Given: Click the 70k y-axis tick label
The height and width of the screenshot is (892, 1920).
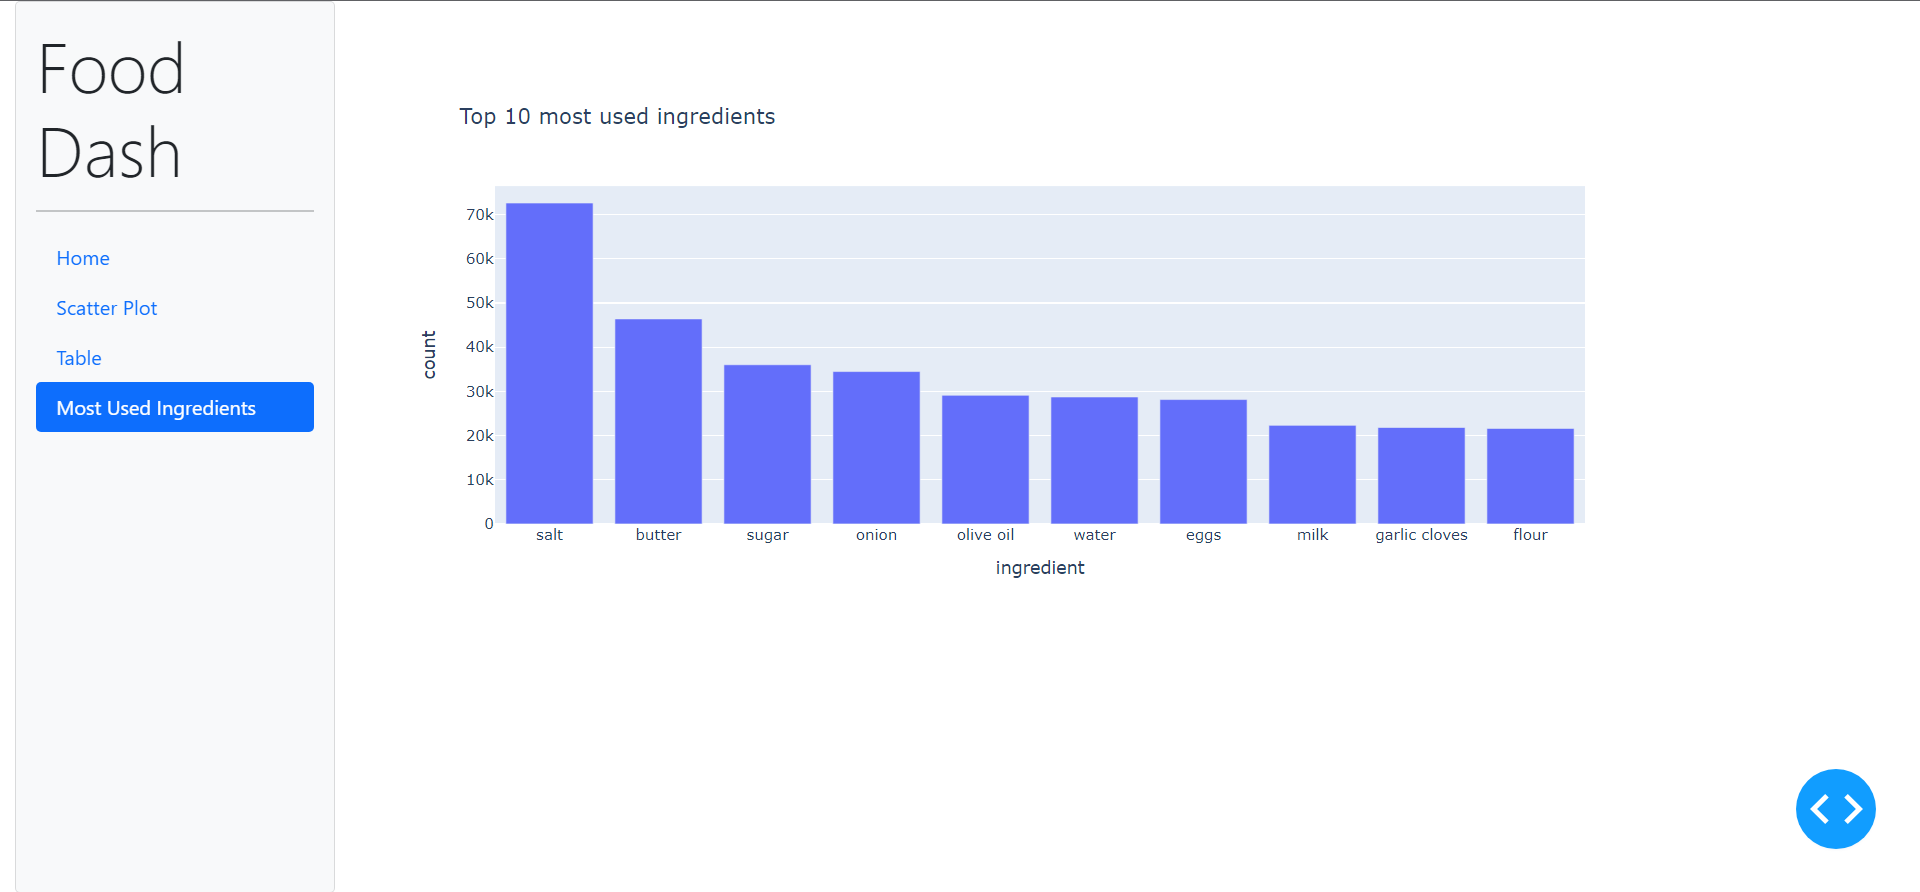Looking at the screenshot, I should click(x=480, y=215).
